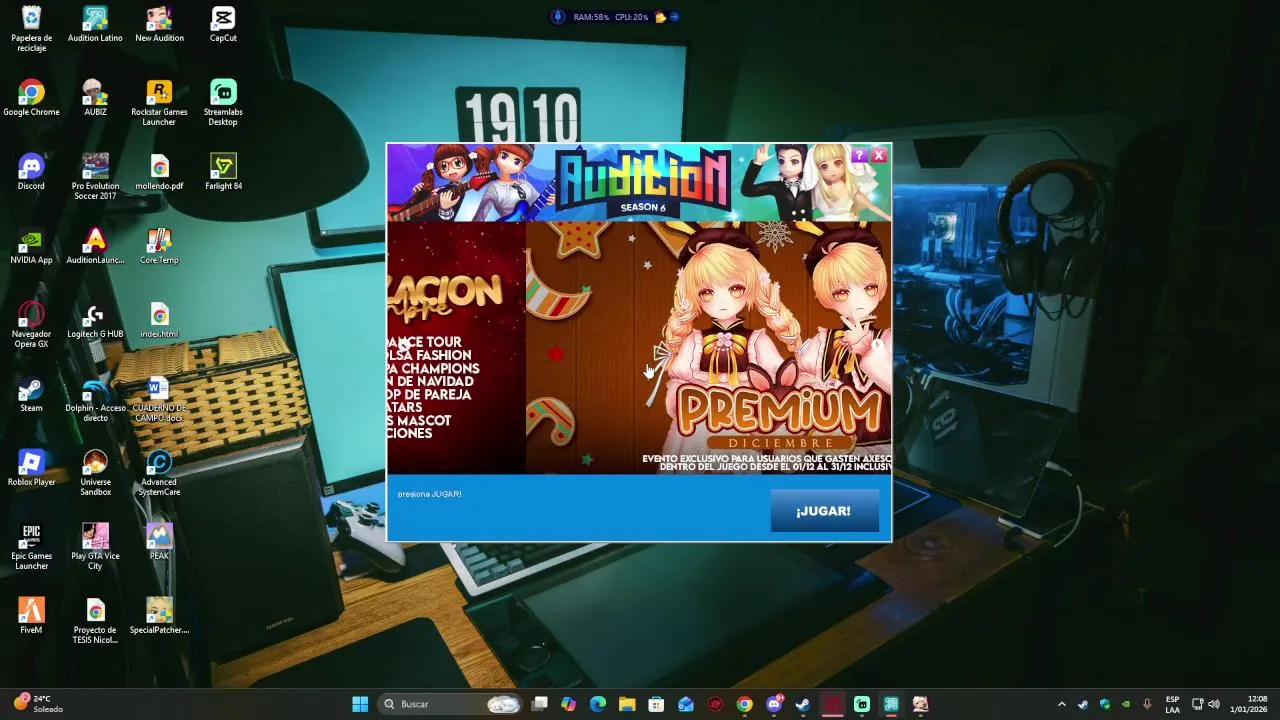Open the Google Chrome desktop shortcut
The width and height of the screenshot is (1280, 720).
(31, 98)
